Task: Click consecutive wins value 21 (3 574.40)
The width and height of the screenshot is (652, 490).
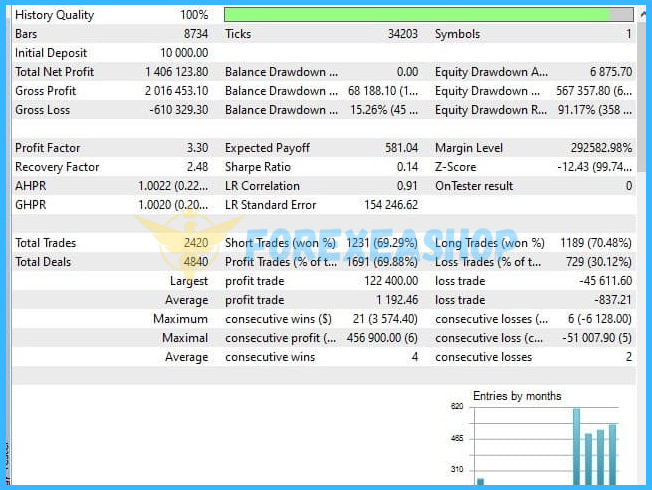Action: pos(385,319)
